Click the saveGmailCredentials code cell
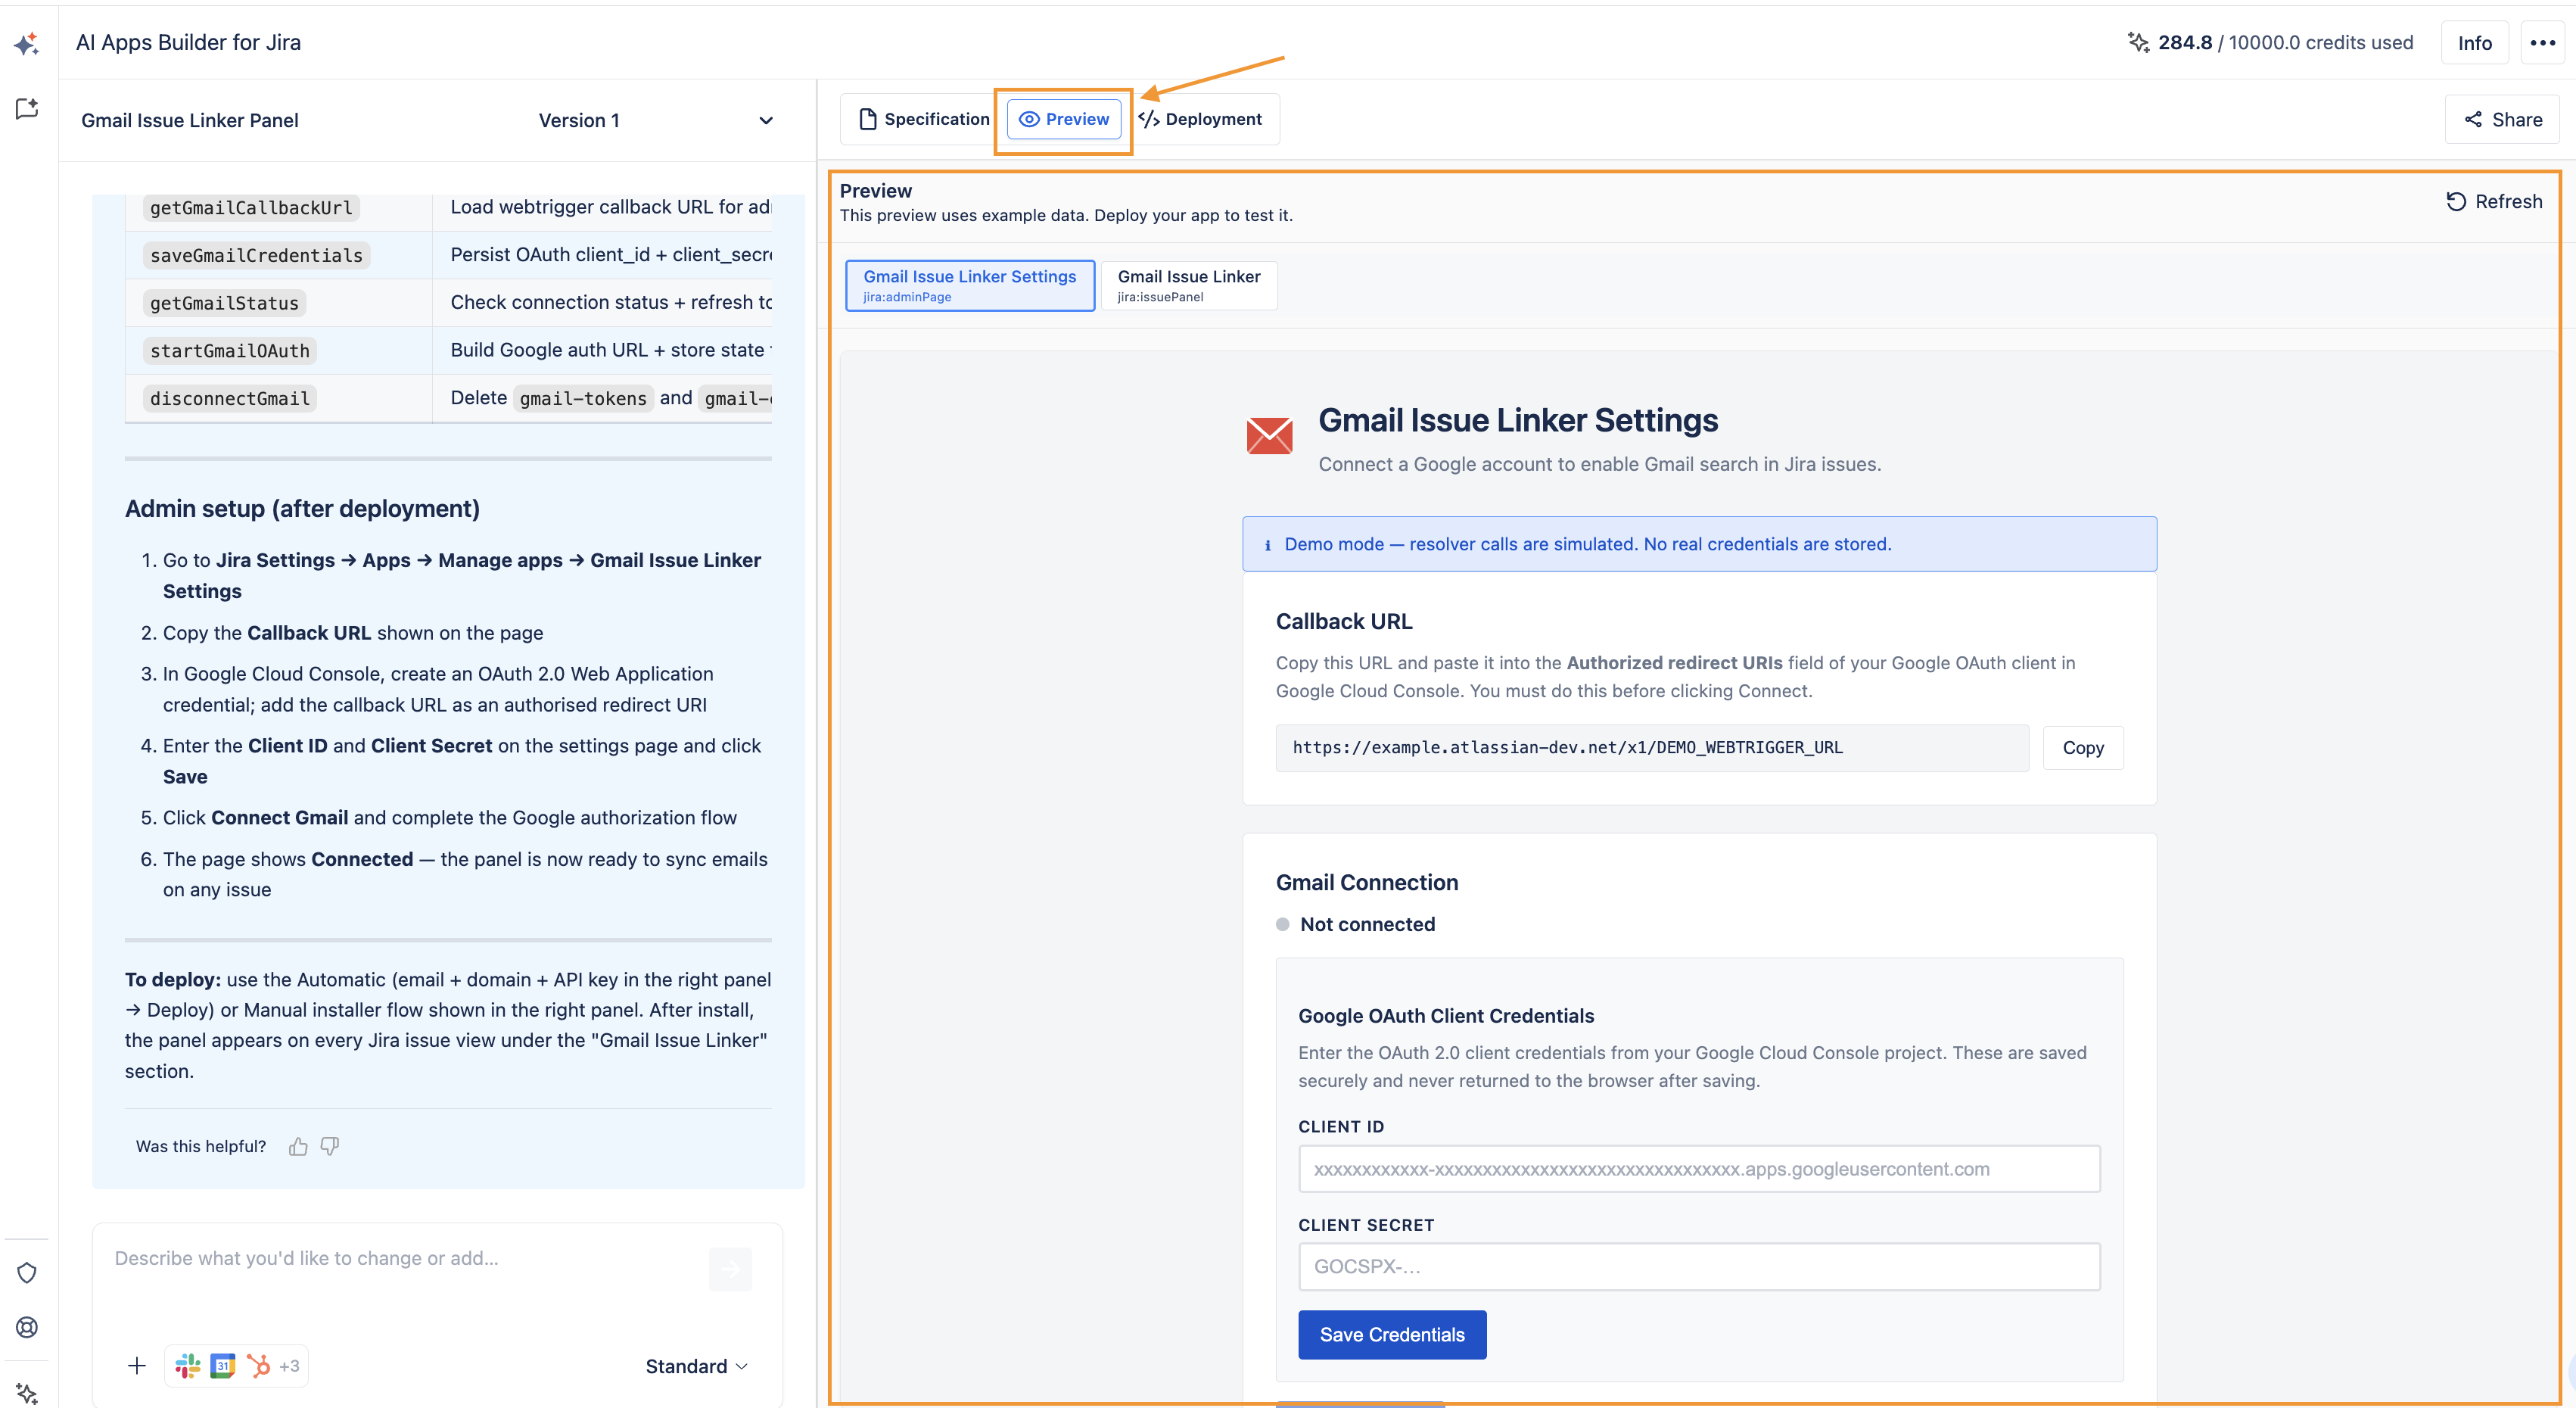Viewport: 2576px width, 1408px height. point(257,256)
